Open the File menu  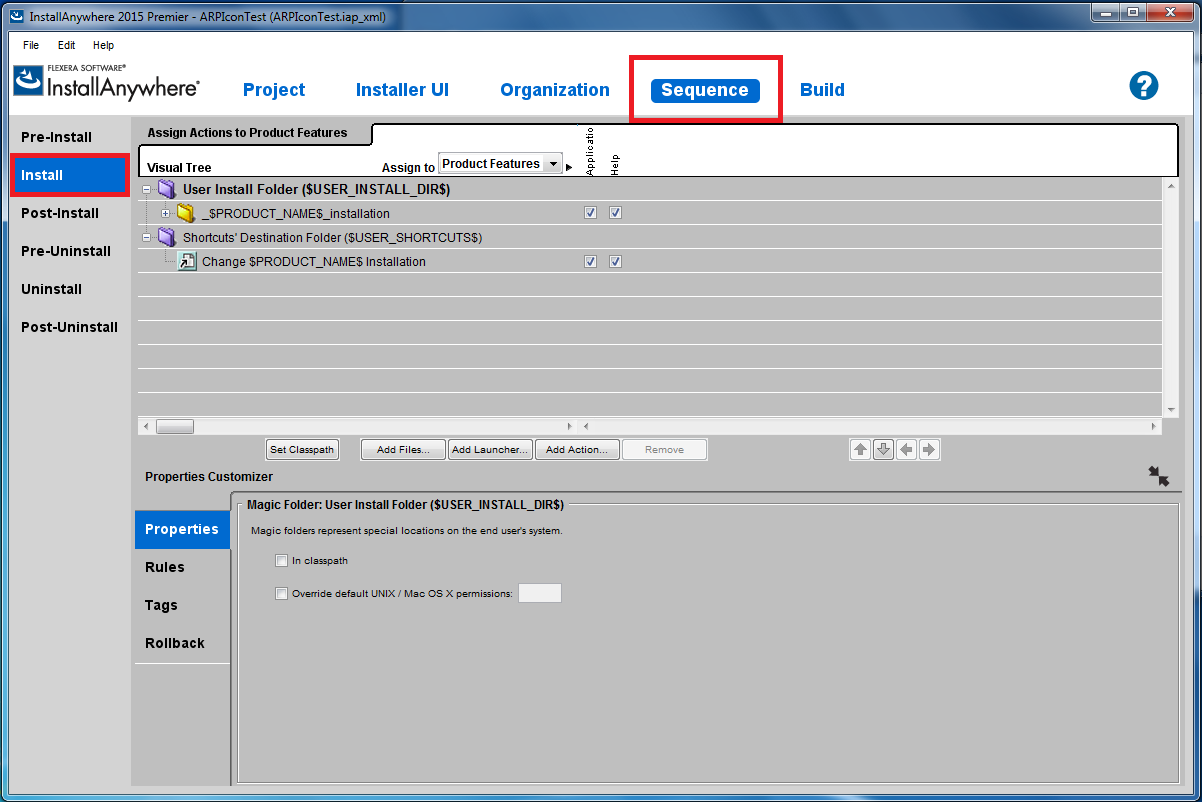tap(31, 45)
